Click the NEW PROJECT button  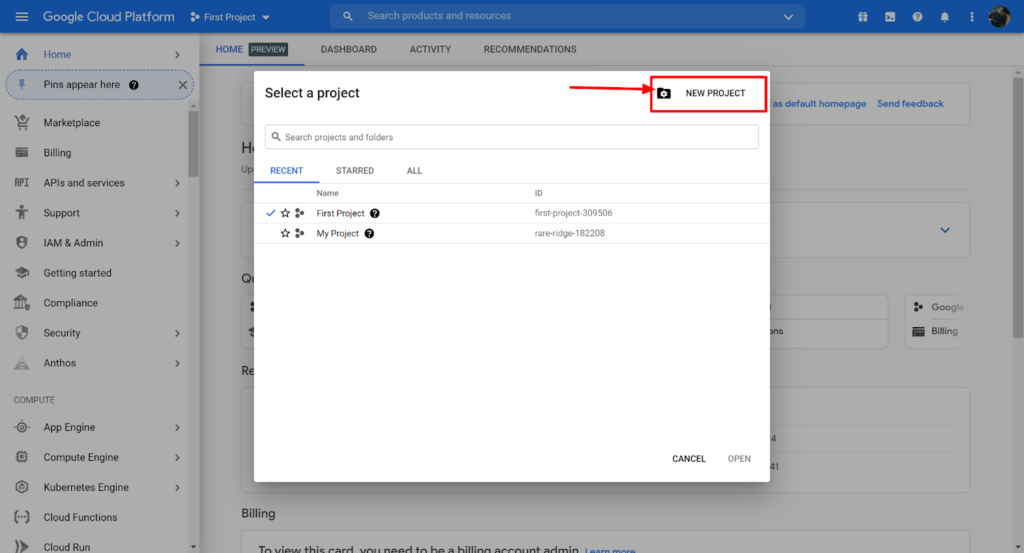coord(708,93)
